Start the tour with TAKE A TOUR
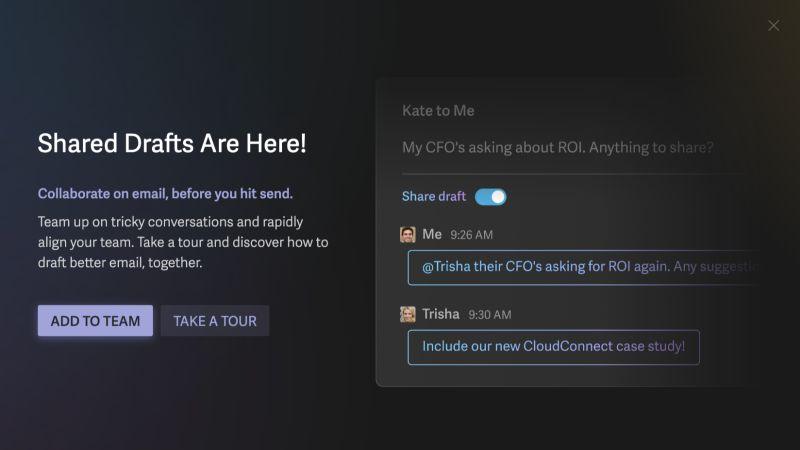The height and width of the screenshot is (450, 800). [x=215, y=321]
